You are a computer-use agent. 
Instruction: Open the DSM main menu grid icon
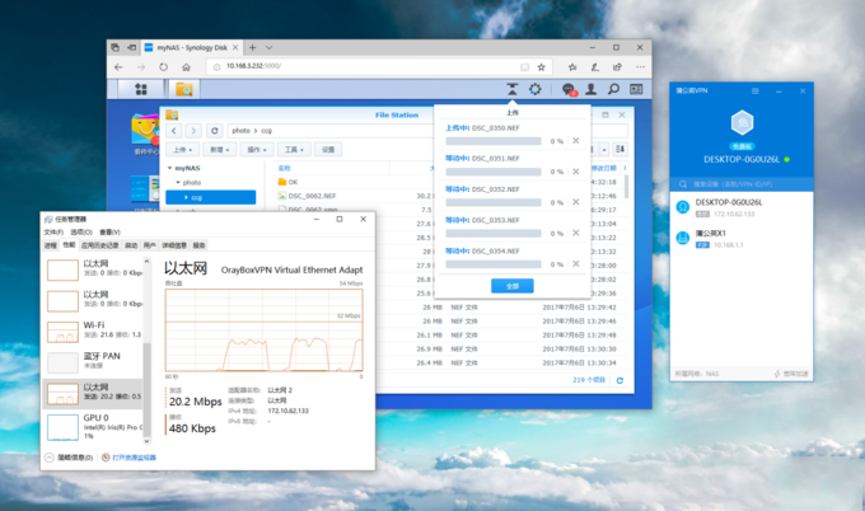coord(141,89)
